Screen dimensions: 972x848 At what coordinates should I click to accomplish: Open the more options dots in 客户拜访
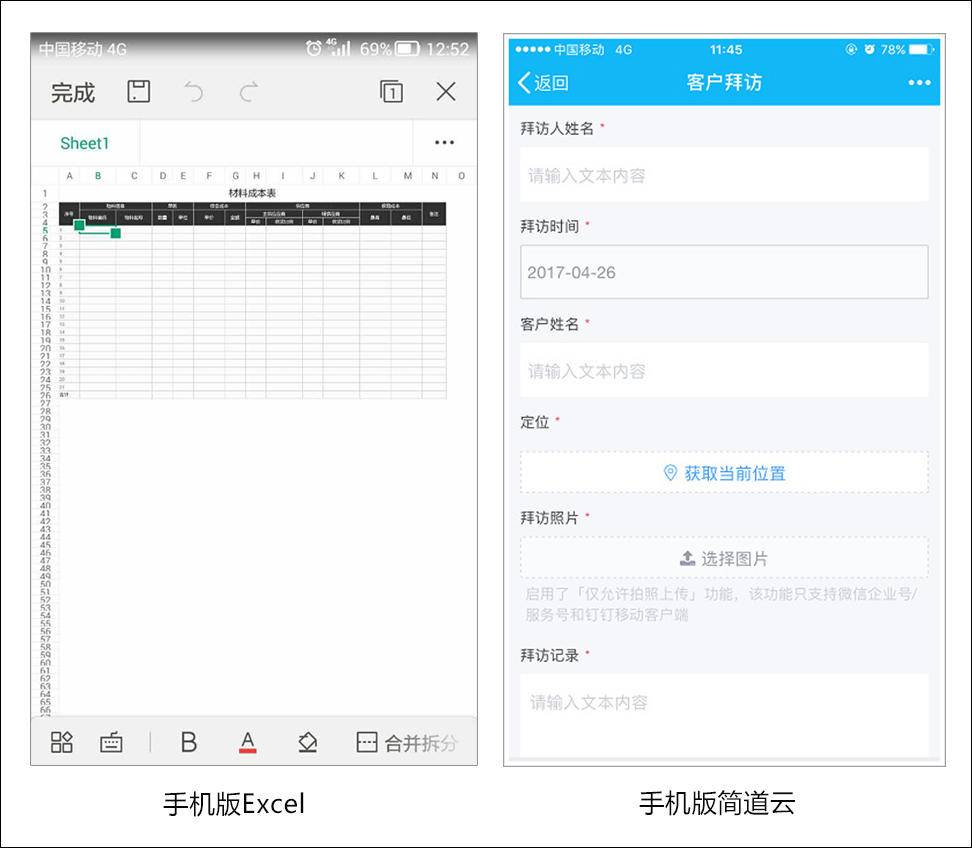click(919, 82)
